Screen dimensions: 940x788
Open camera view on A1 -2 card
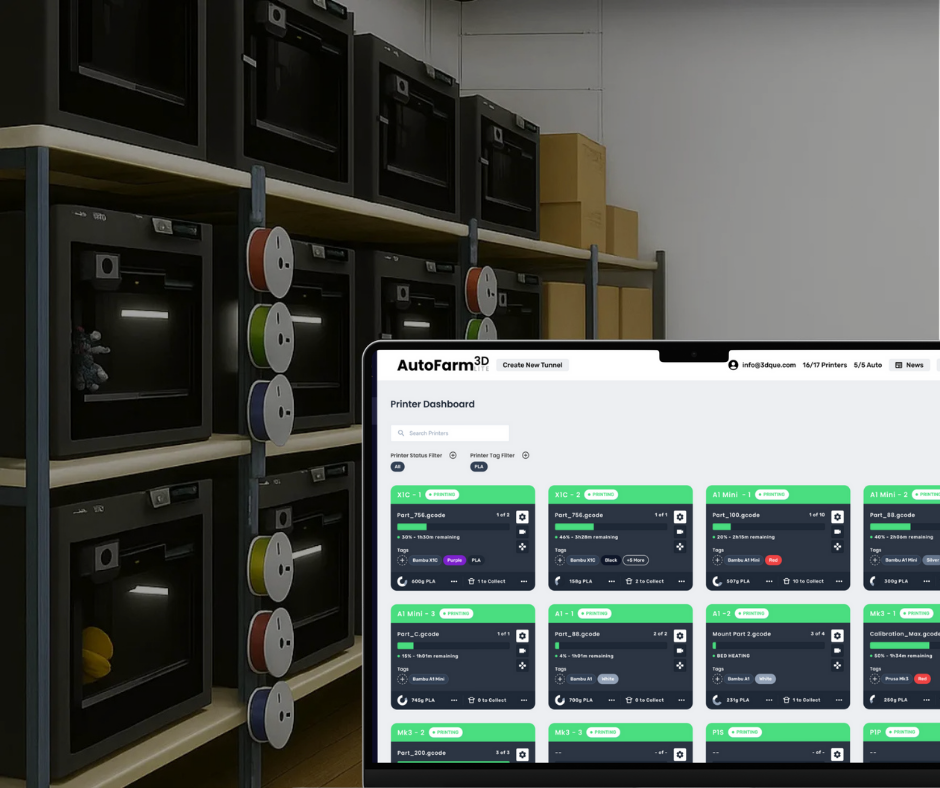point(837,651)
